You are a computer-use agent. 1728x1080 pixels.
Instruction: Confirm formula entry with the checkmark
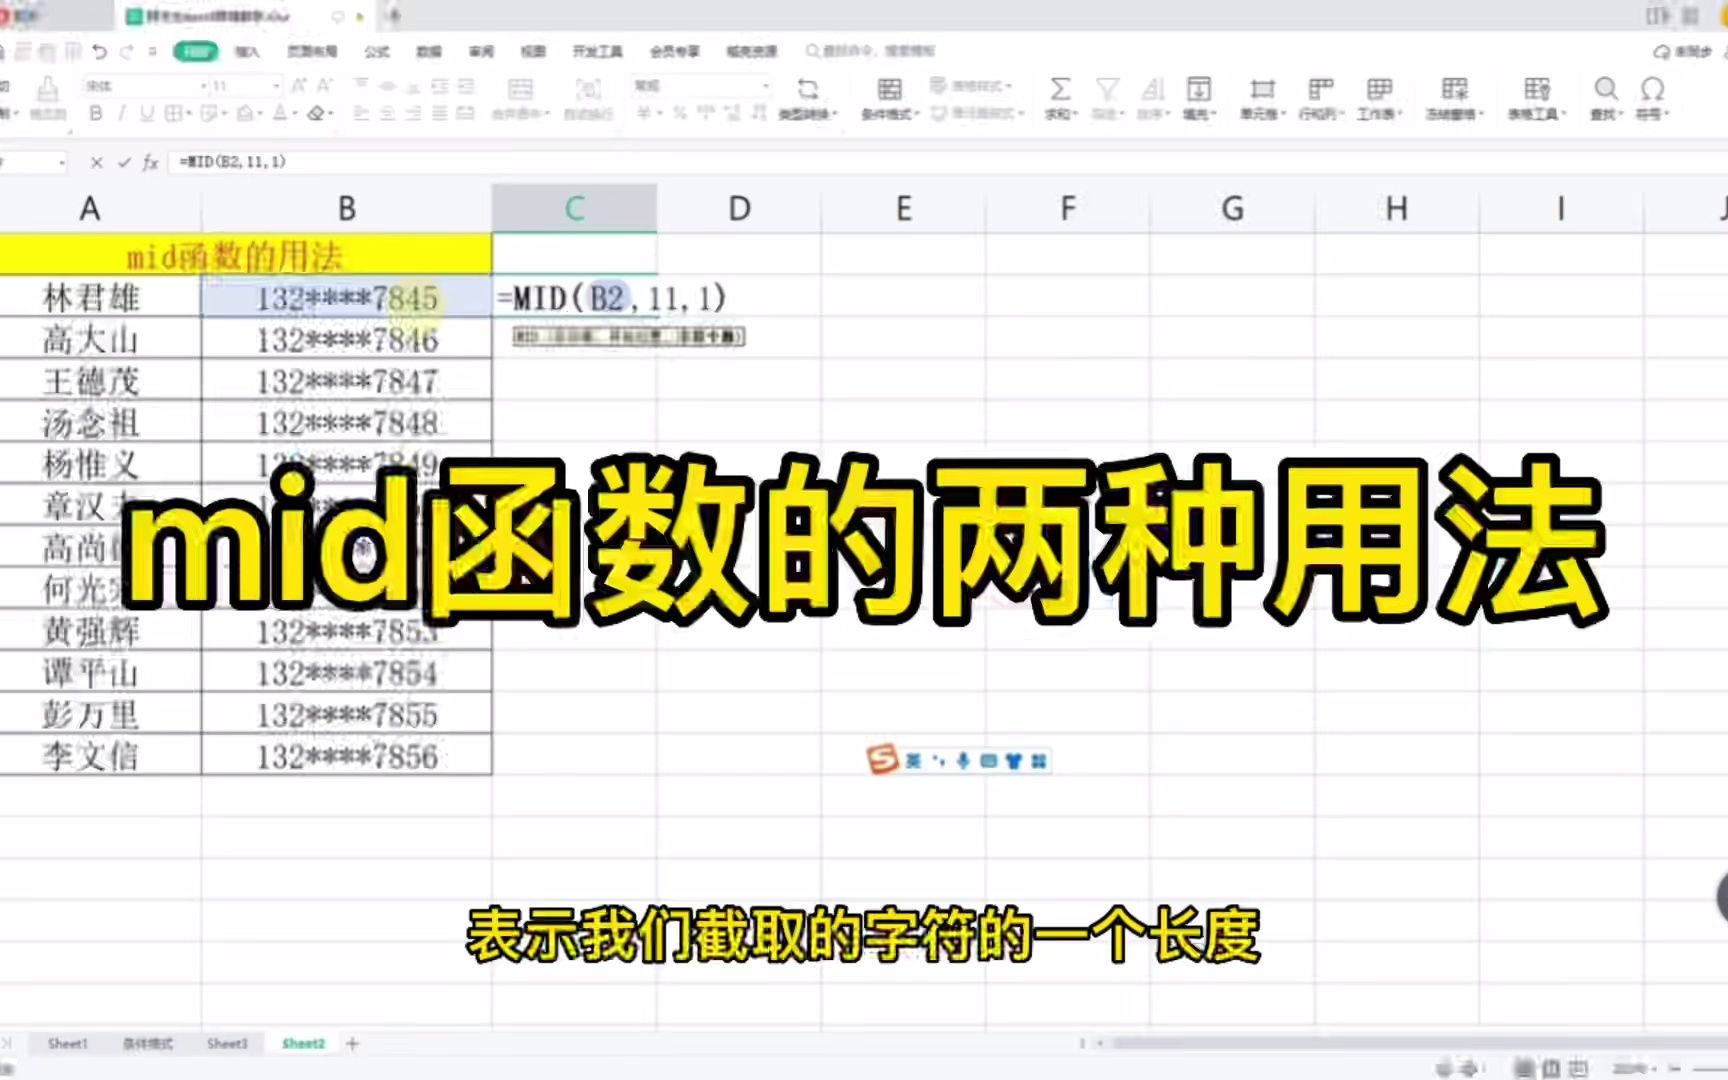point(124,162)
